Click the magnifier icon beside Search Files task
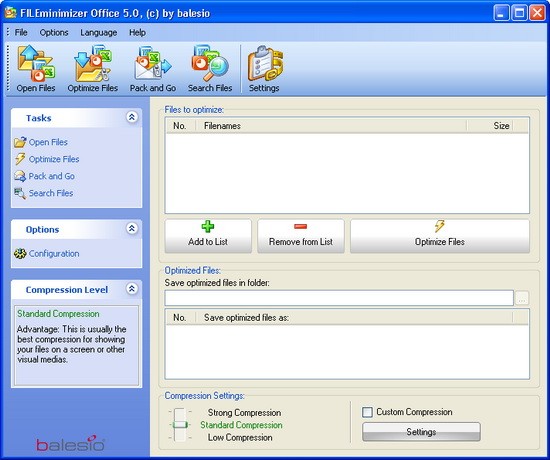 [x=20, y=193]
